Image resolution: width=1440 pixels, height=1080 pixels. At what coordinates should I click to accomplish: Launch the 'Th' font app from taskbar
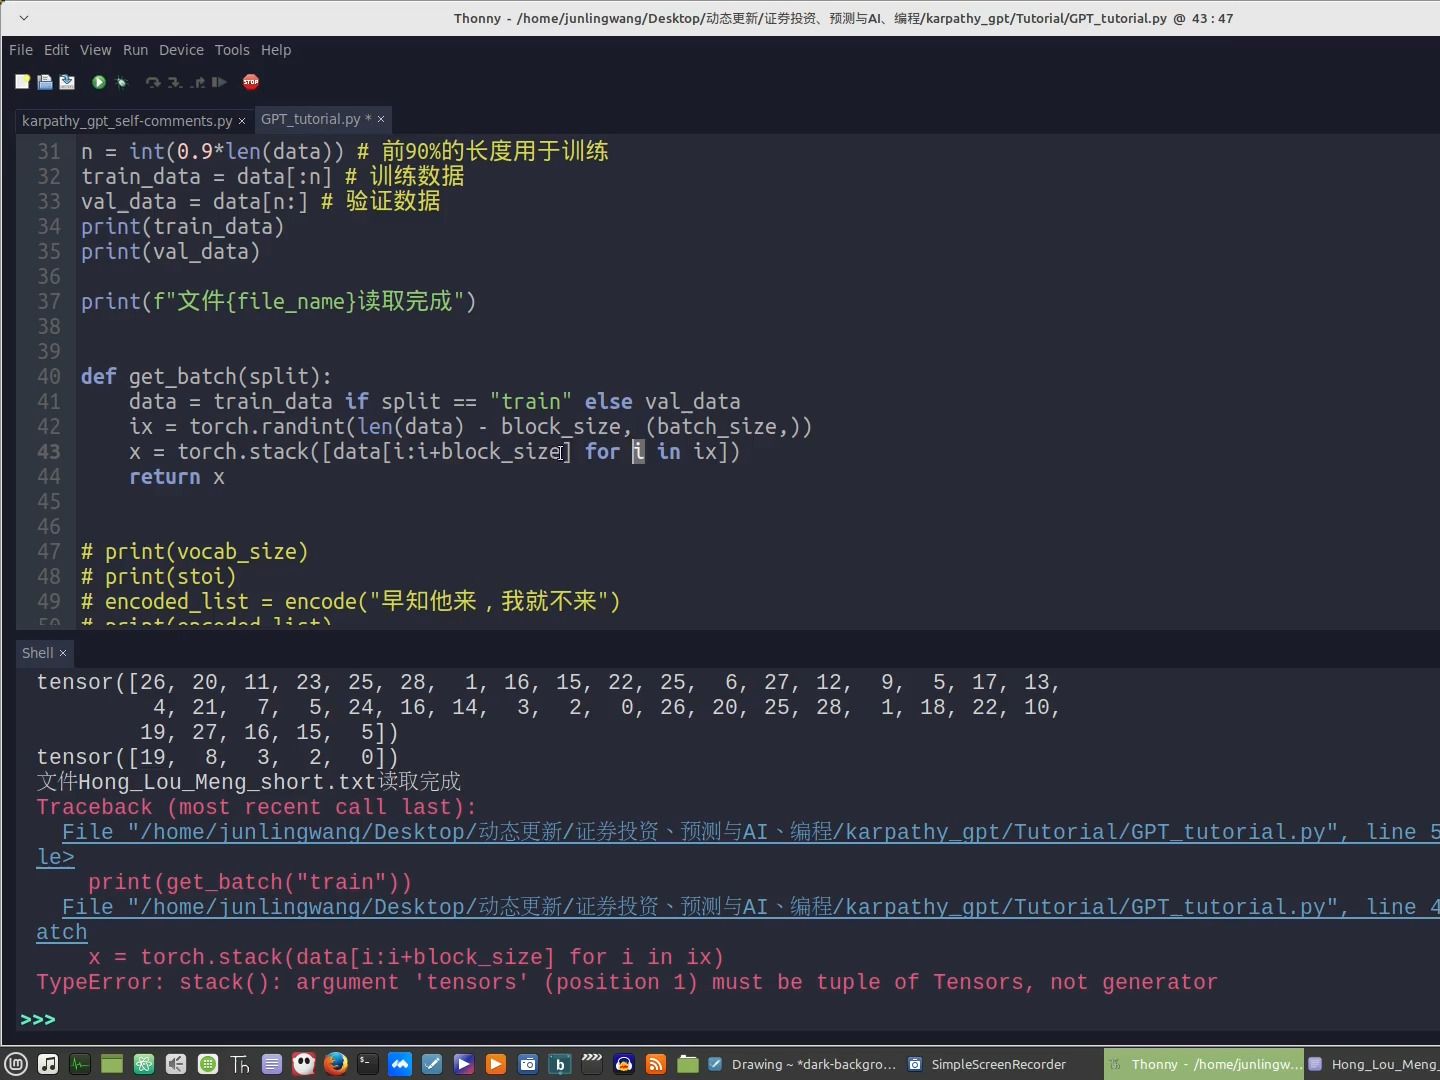240,1064
